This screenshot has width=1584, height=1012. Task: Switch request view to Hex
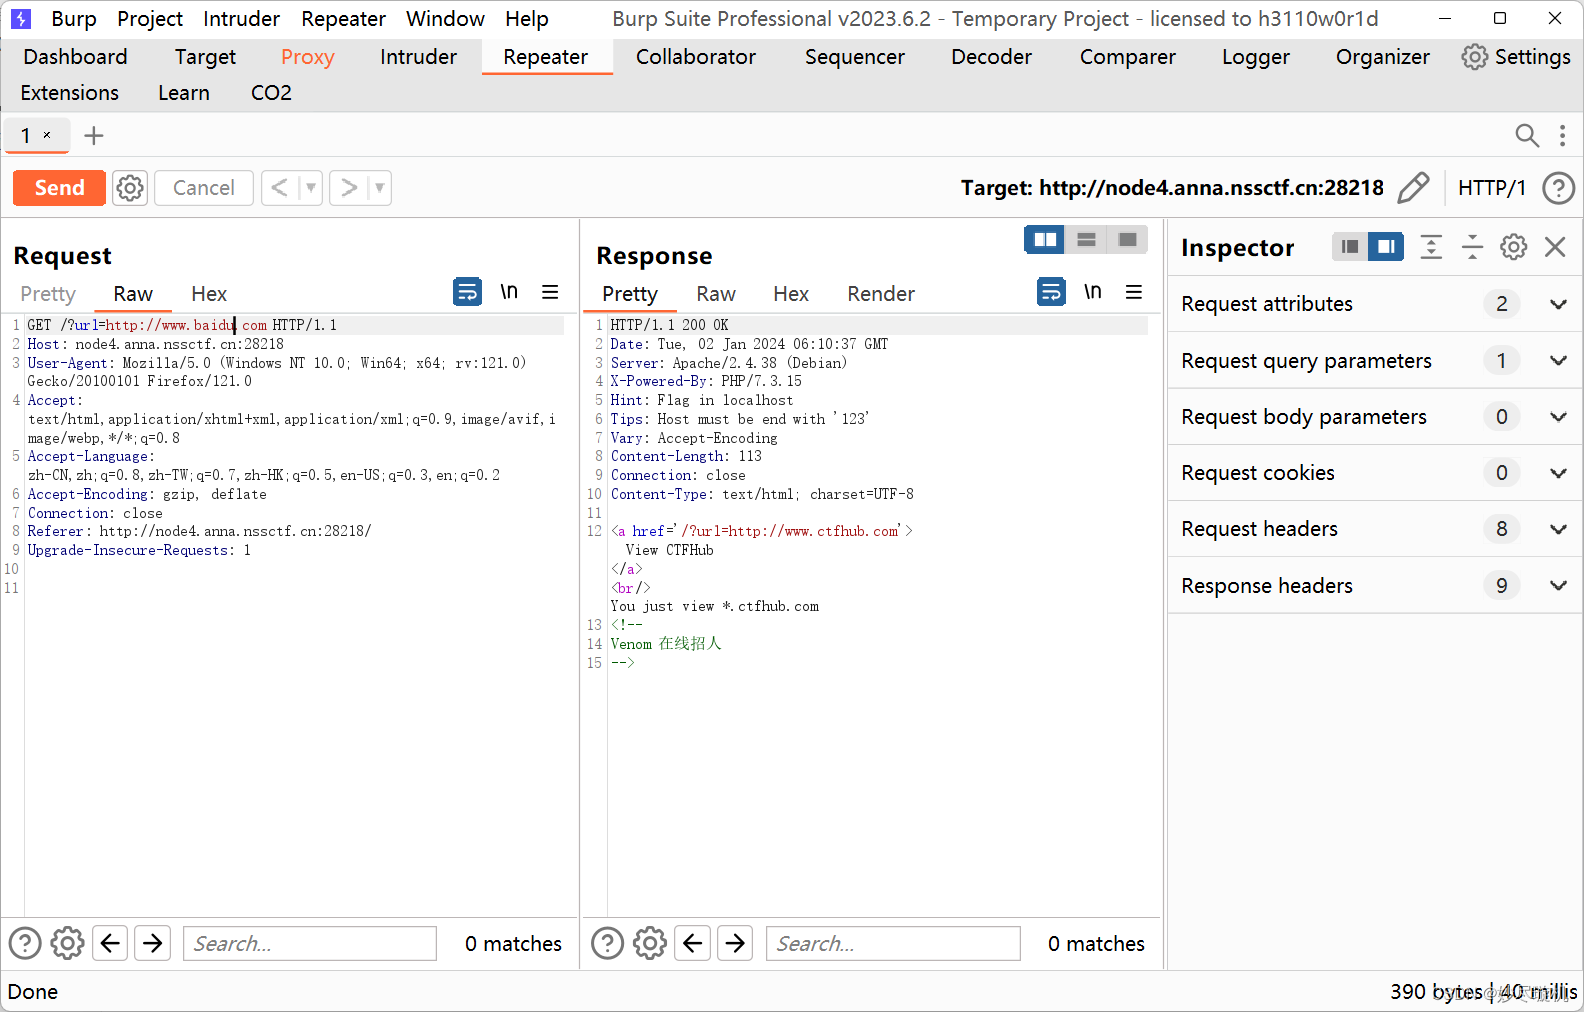[x=209, y=294]
